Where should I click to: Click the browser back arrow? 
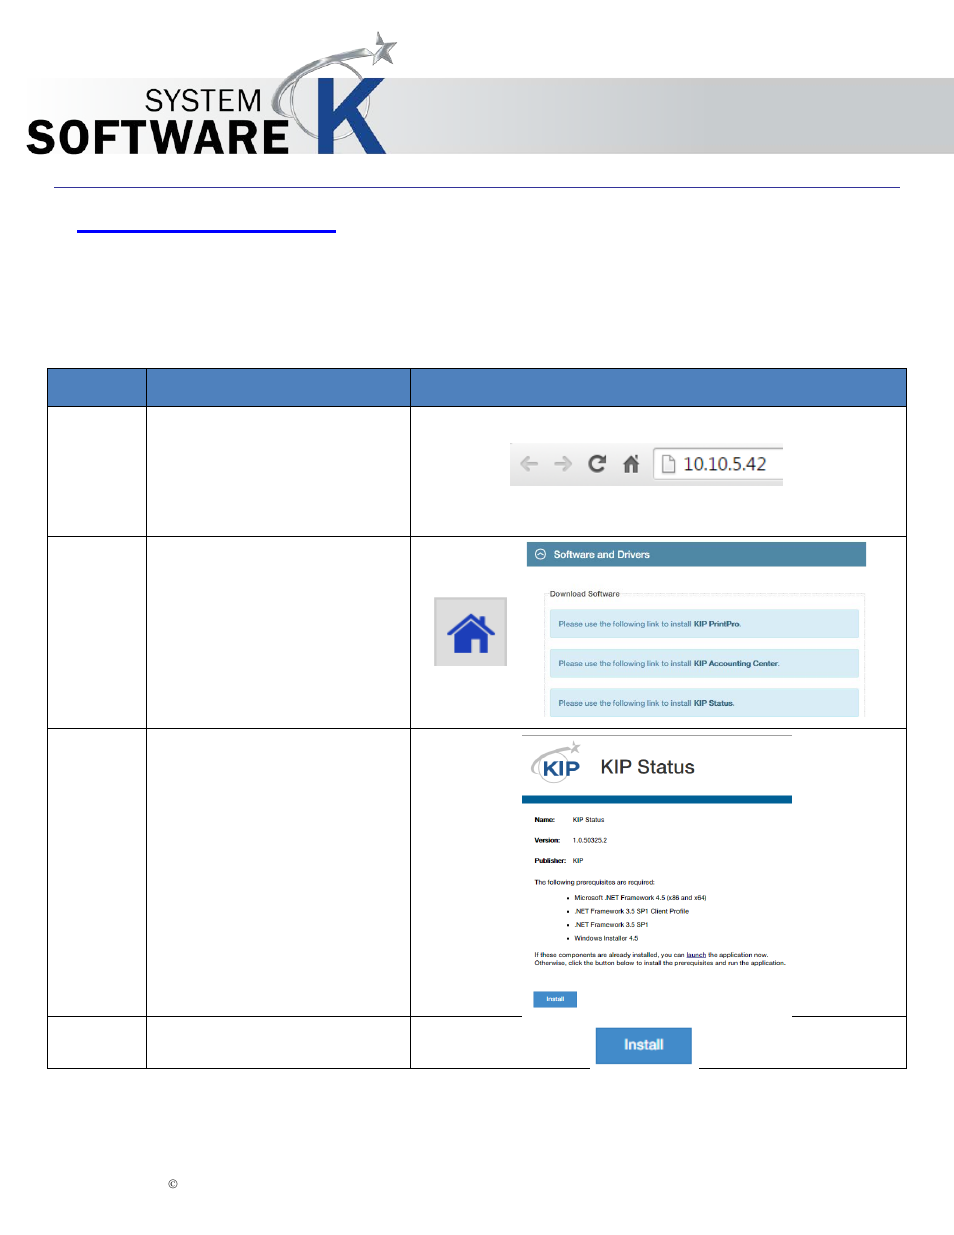529,464
